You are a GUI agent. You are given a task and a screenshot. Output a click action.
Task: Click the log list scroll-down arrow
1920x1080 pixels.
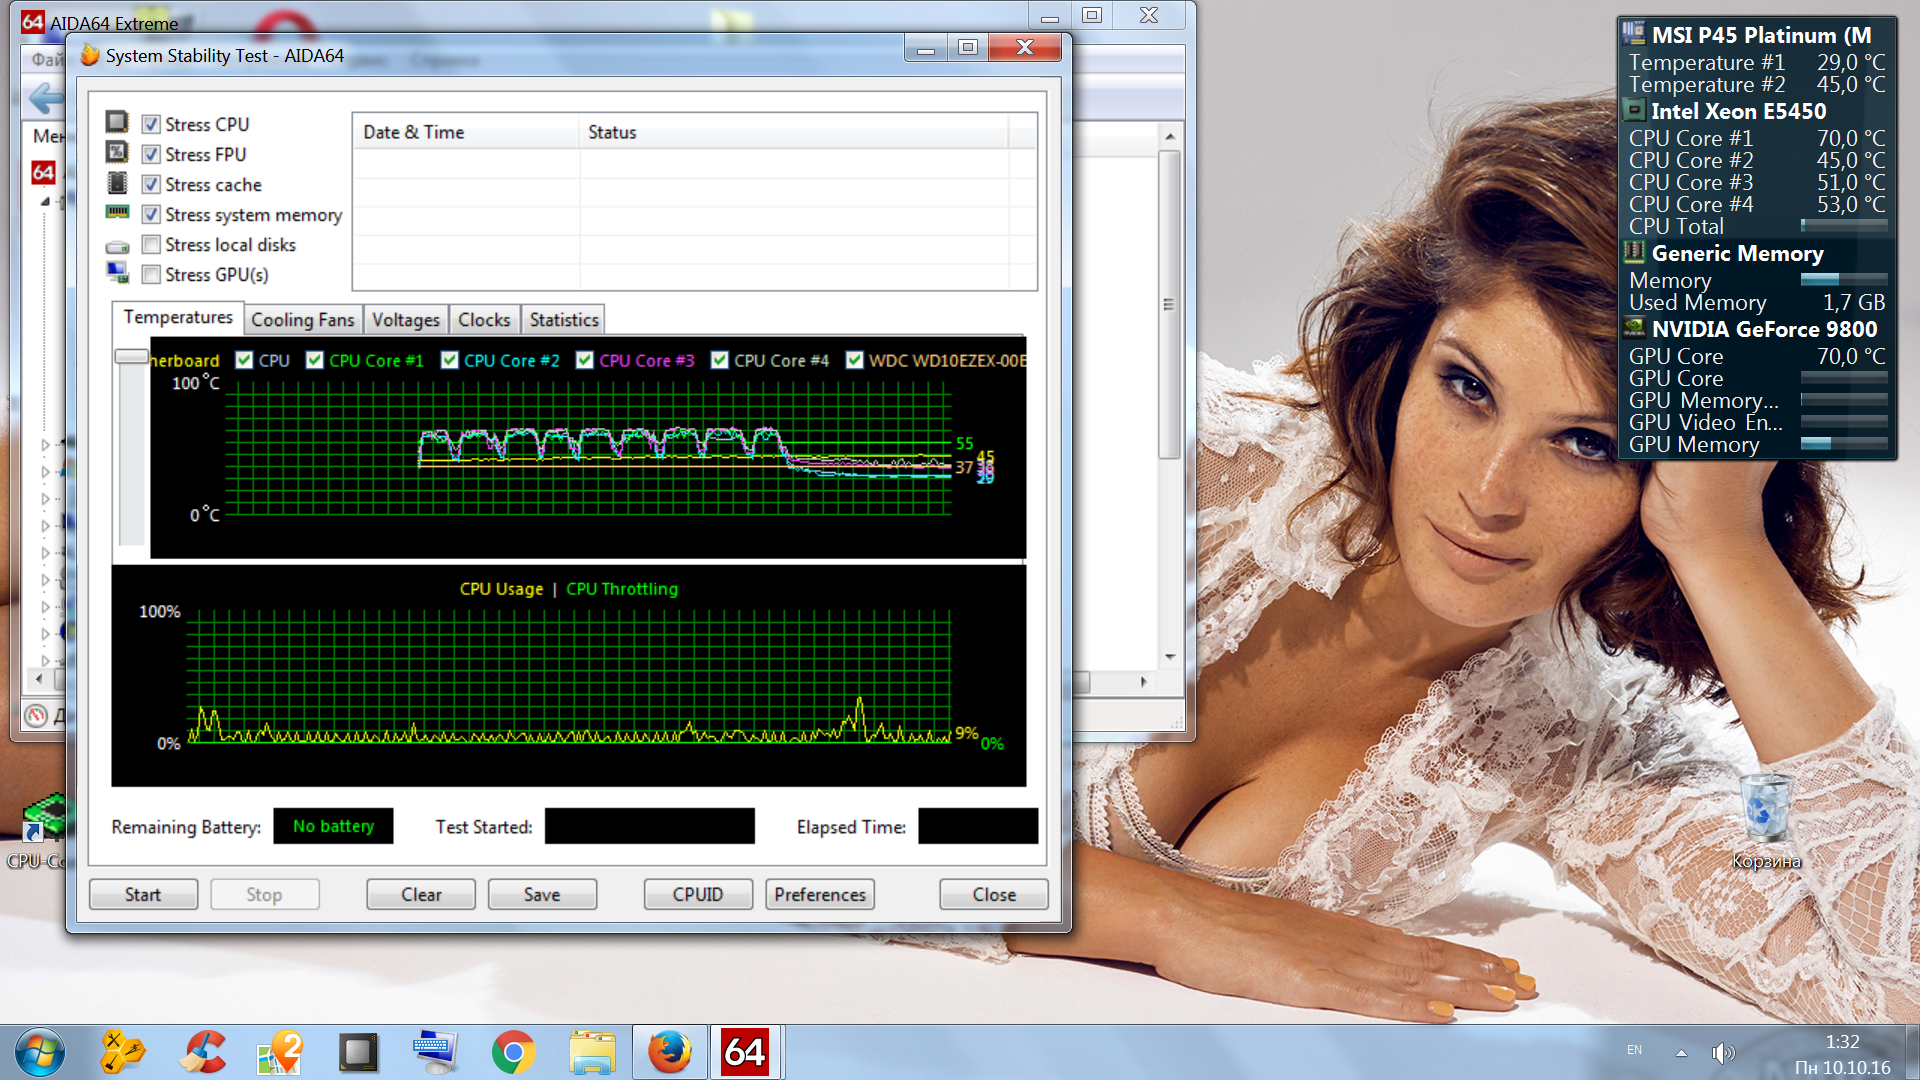tap(1170, 657)
